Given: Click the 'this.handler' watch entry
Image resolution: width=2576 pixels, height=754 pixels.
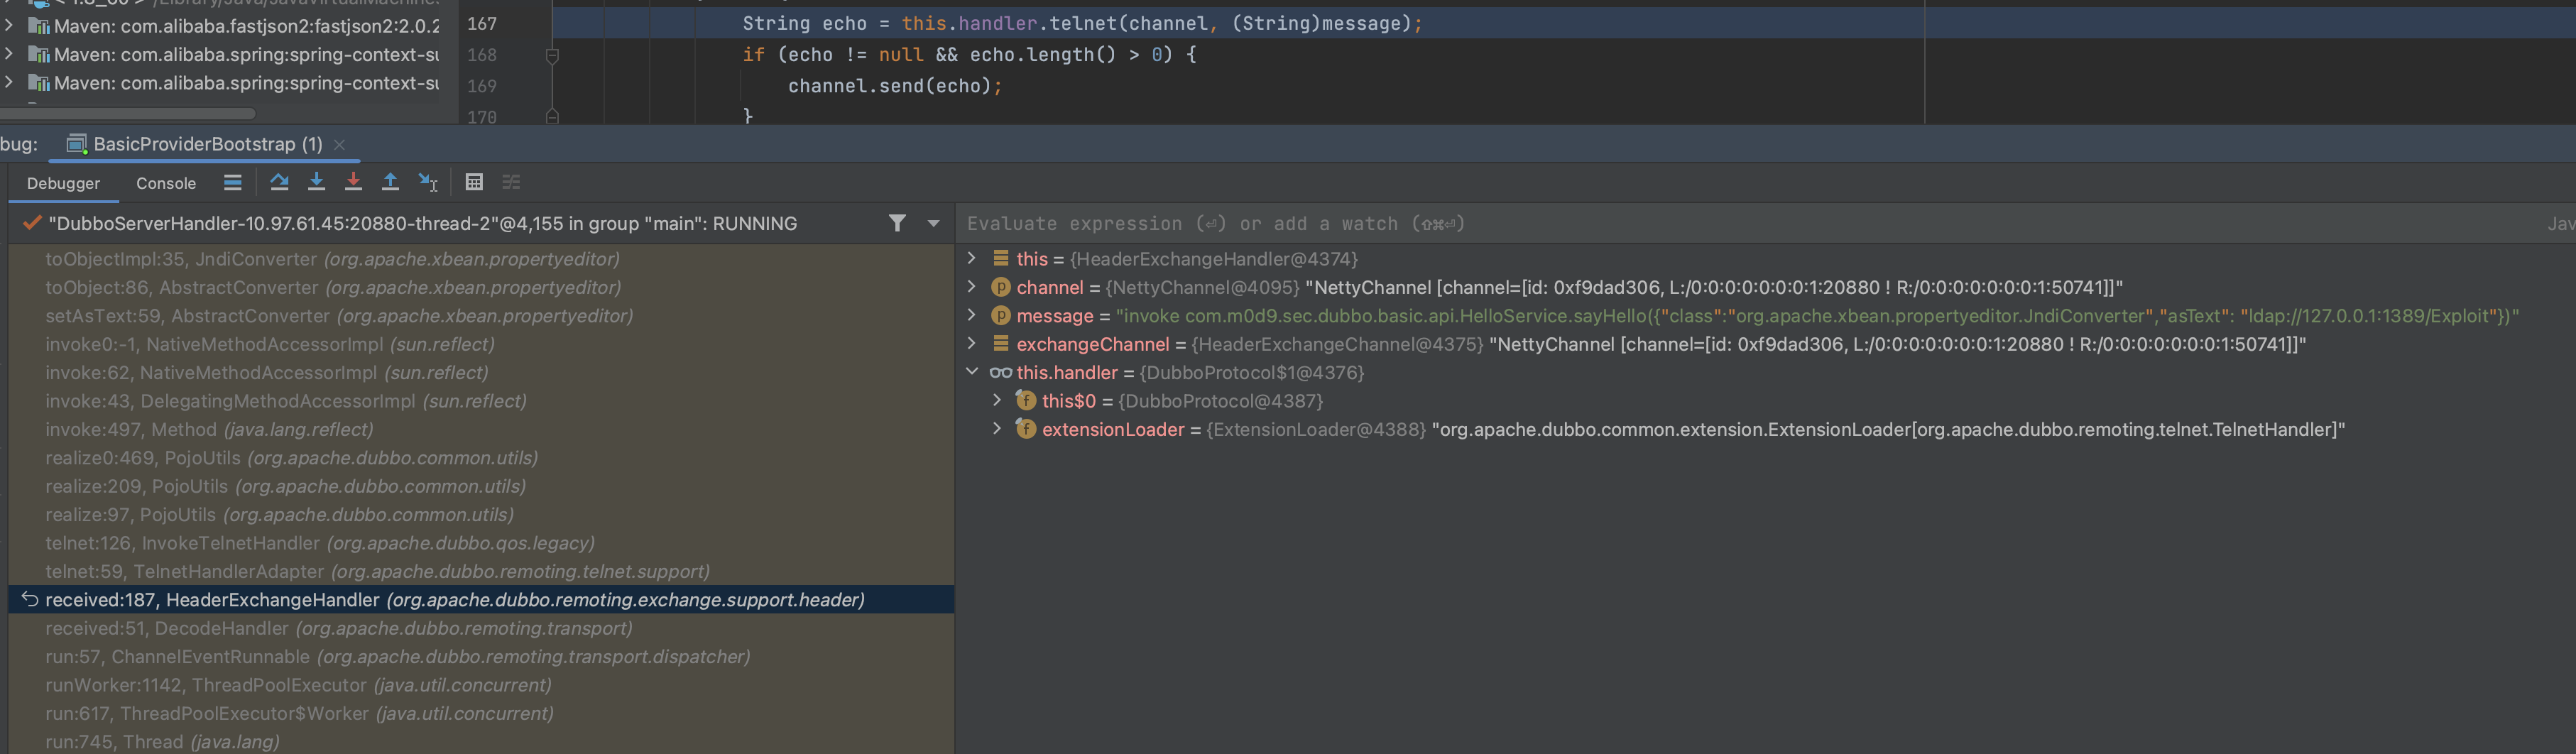Looking at the screenshot, I should pos(1067,373).
